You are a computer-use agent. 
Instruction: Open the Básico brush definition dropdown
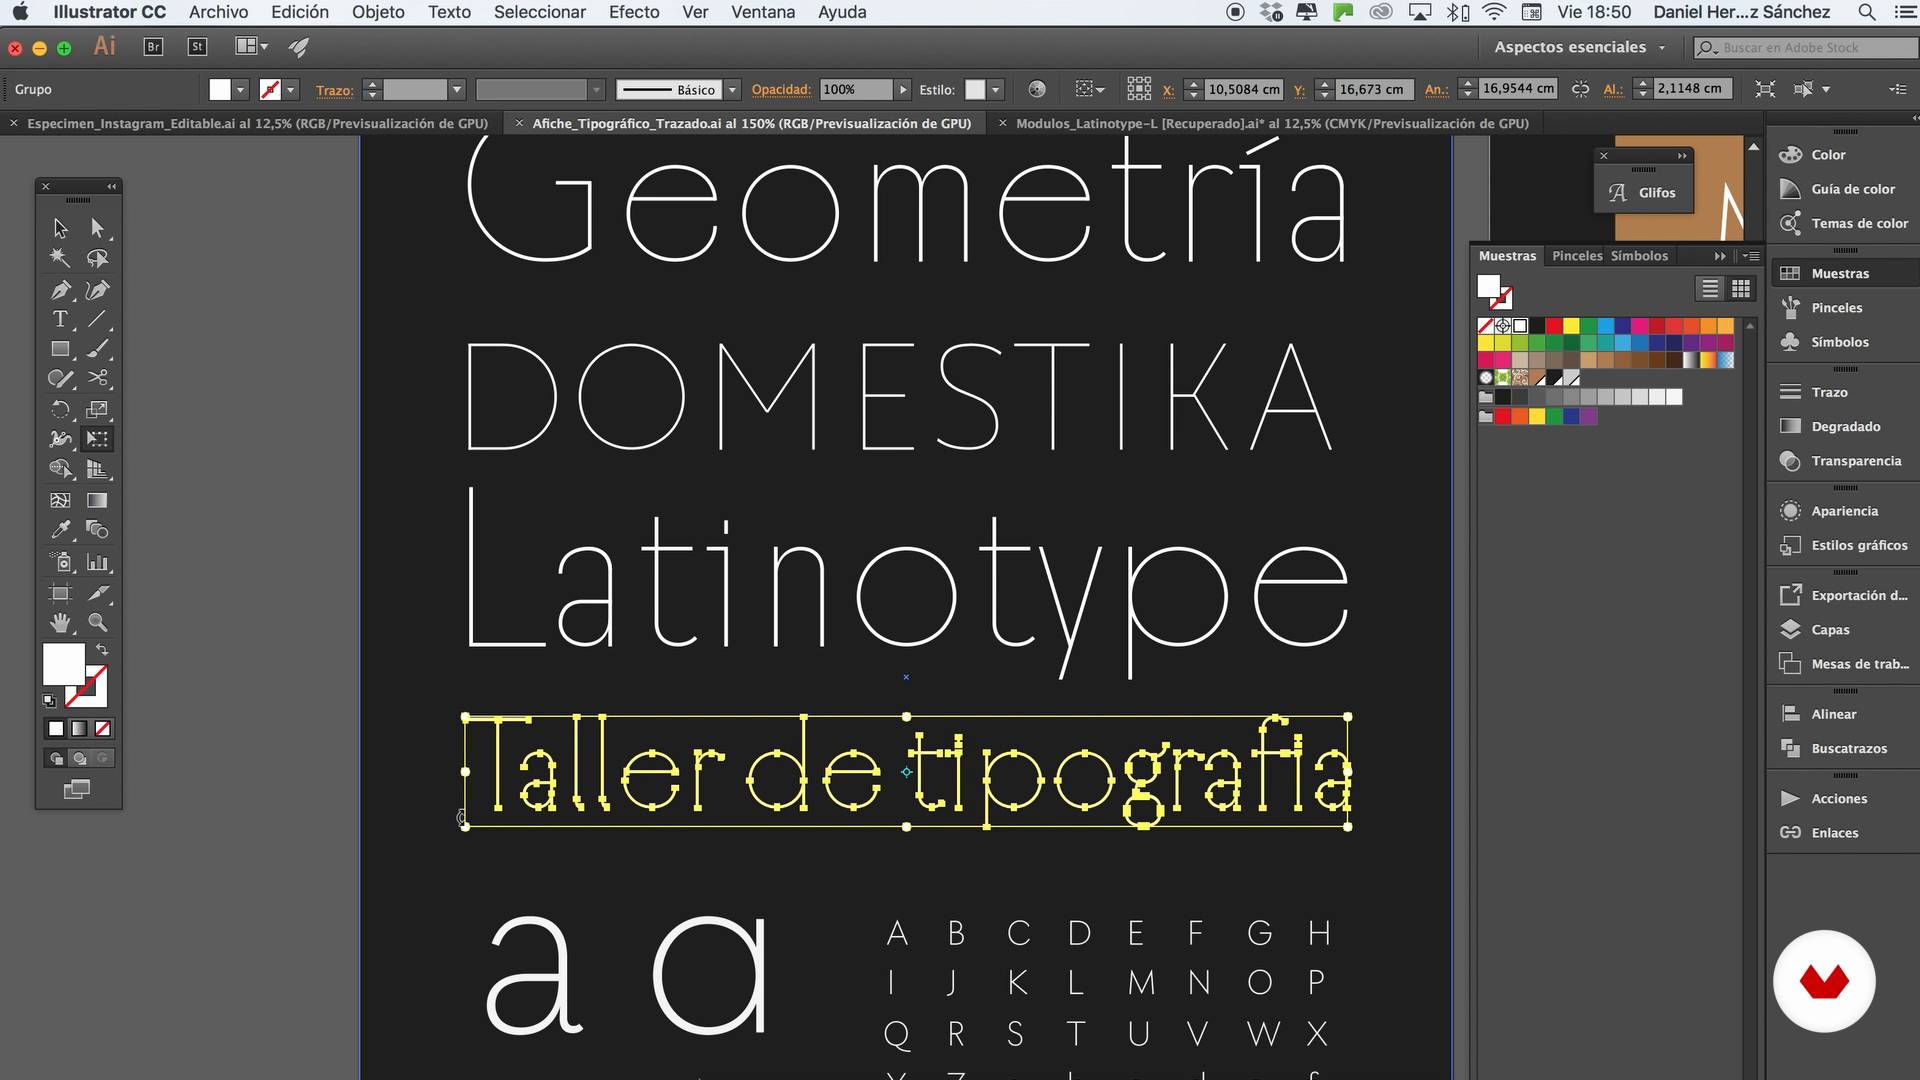(x=732, y=90)
